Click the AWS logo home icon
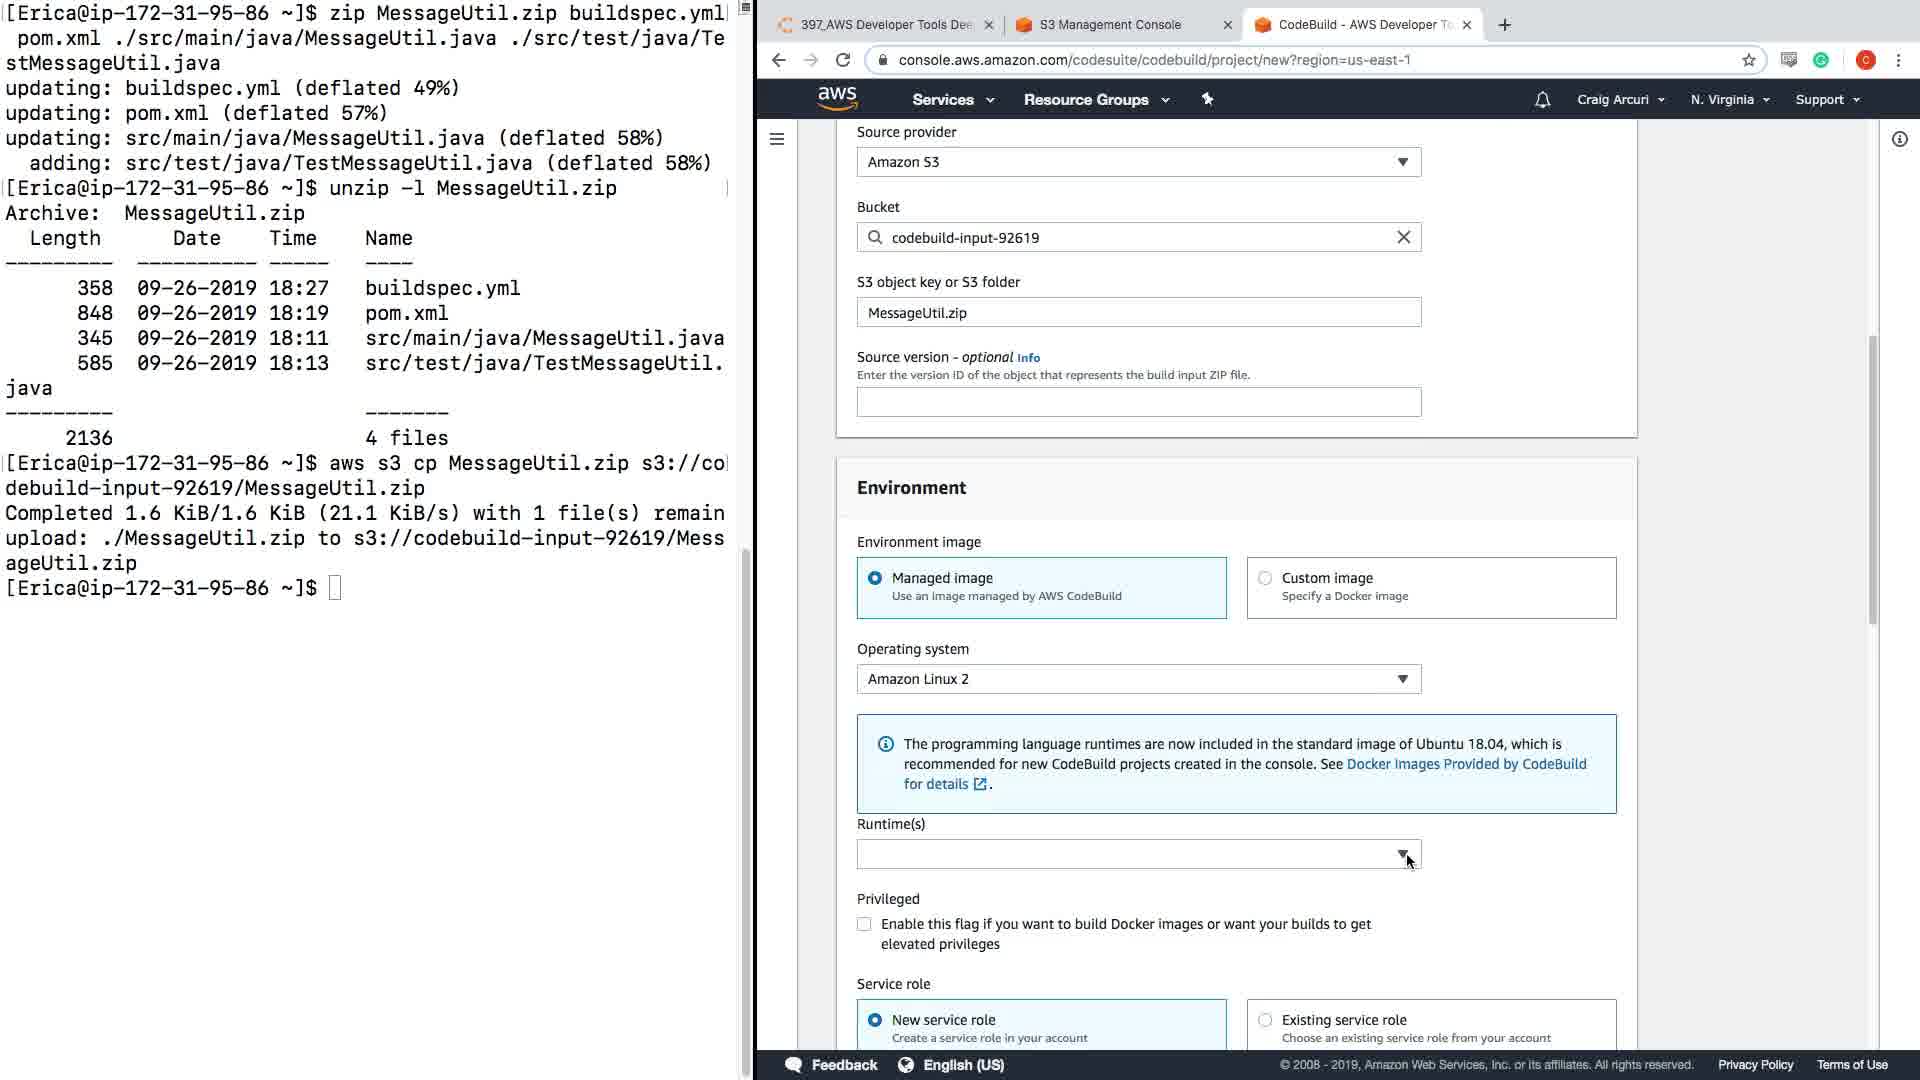 [x=837, y=99]
